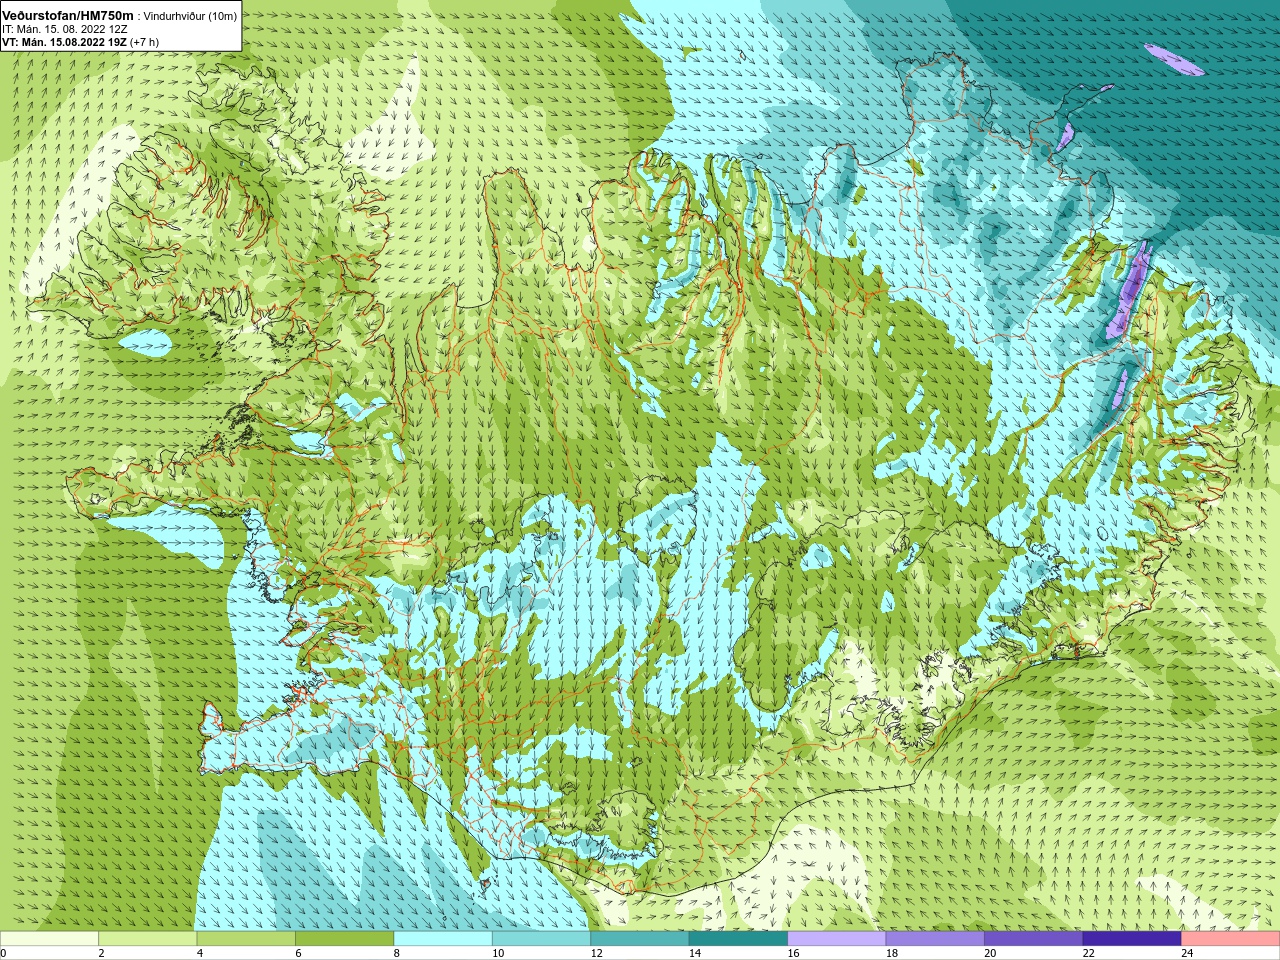Click the legend tick label 4

tap(199, 953)
